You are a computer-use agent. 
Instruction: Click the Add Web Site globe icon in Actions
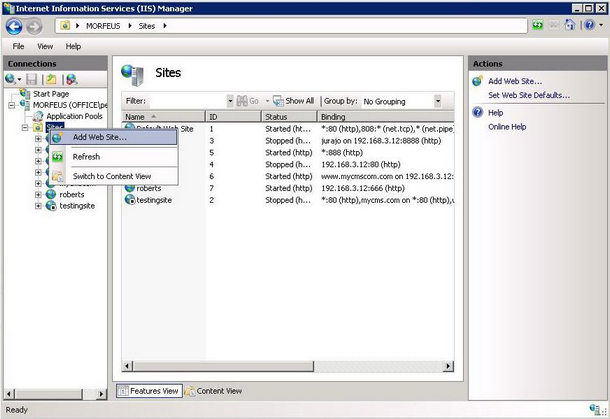(x=477, y=81)
